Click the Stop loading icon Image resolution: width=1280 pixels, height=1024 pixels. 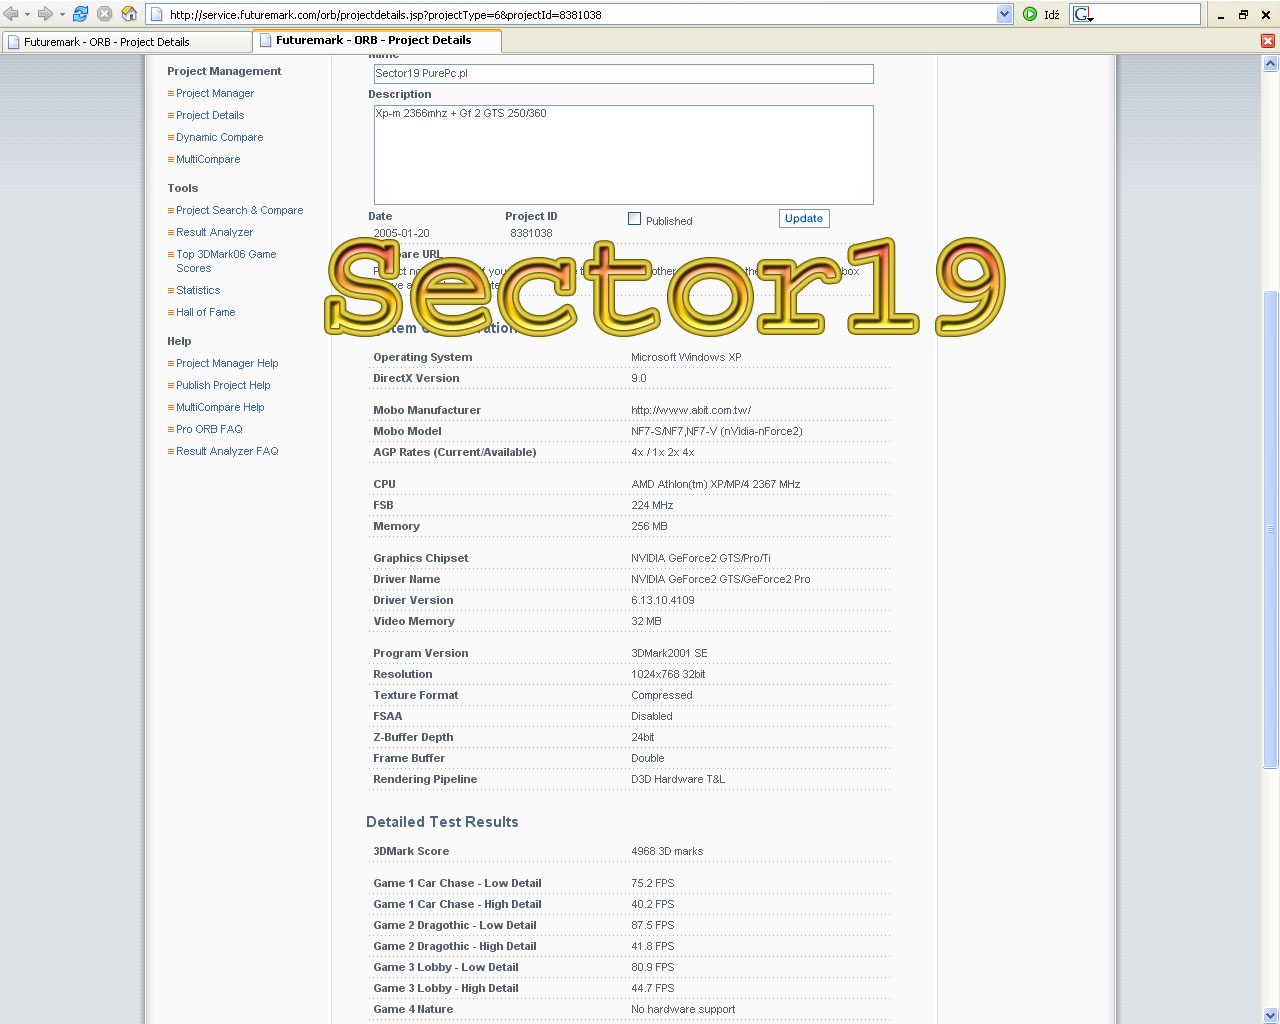[x=104, y=14]
